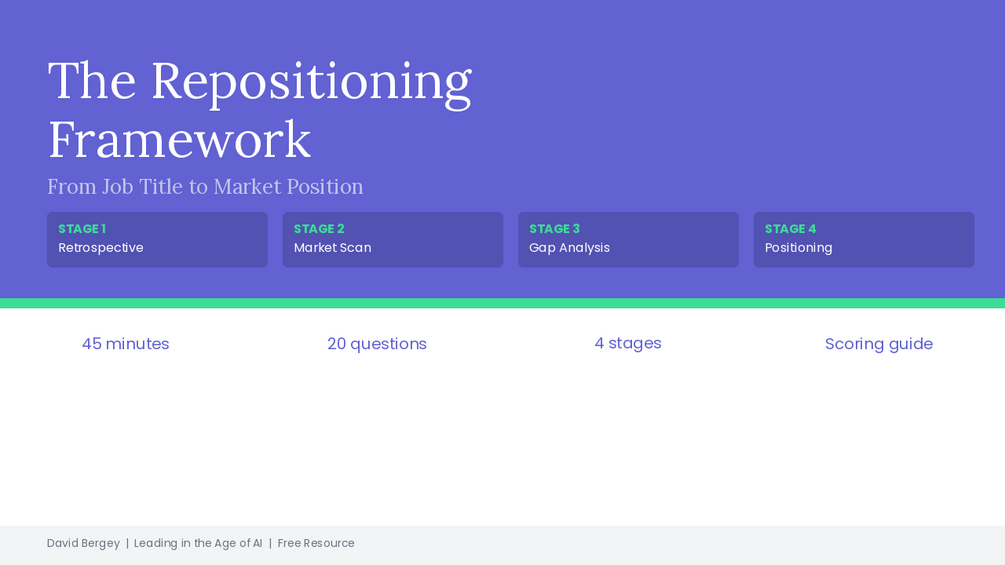Image resolution: width=1005 pixels, height=565 pixels.
Task: Click the green 'STAGE 2' label
Action: 319,229
